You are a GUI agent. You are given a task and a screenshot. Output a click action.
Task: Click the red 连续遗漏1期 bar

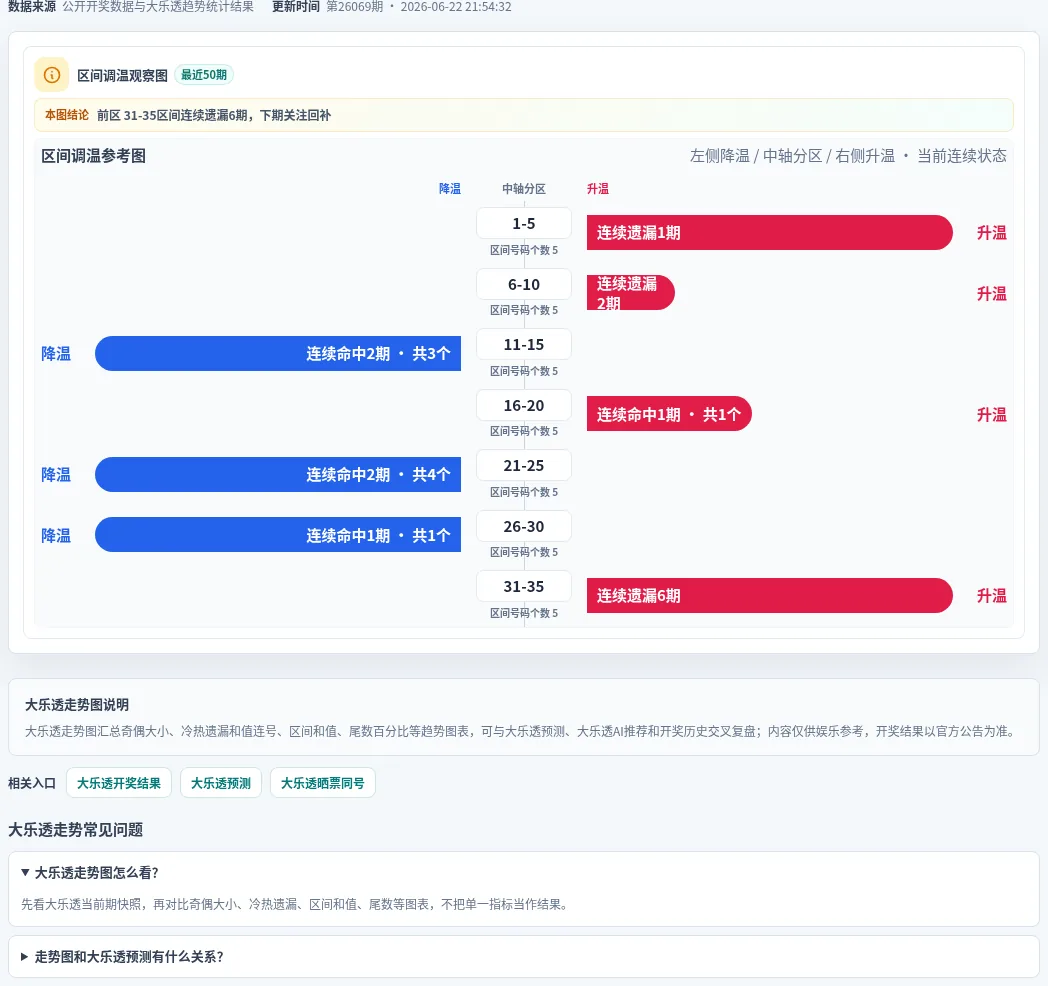(769, 233)
